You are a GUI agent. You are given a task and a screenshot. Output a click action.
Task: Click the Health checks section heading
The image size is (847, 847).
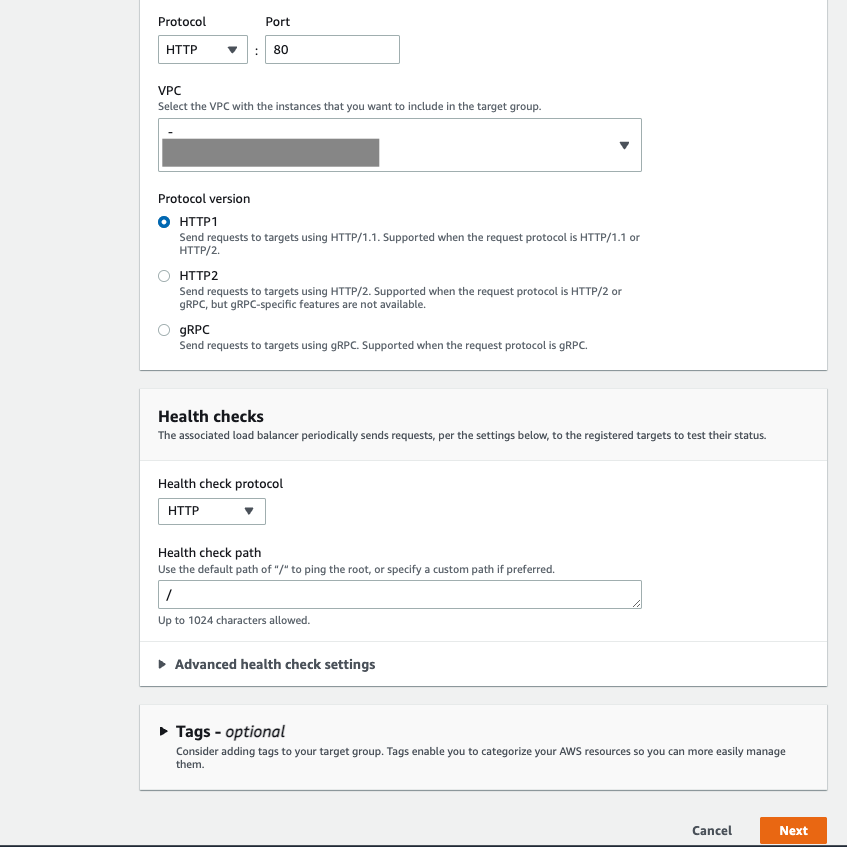coord(210,416)
